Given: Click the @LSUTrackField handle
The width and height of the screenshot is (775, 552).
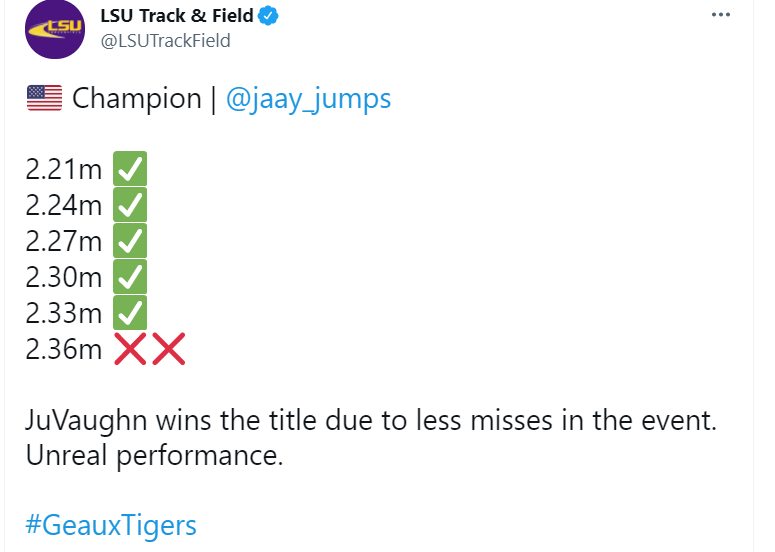Looking at the screenshot, I should [166, 41].
